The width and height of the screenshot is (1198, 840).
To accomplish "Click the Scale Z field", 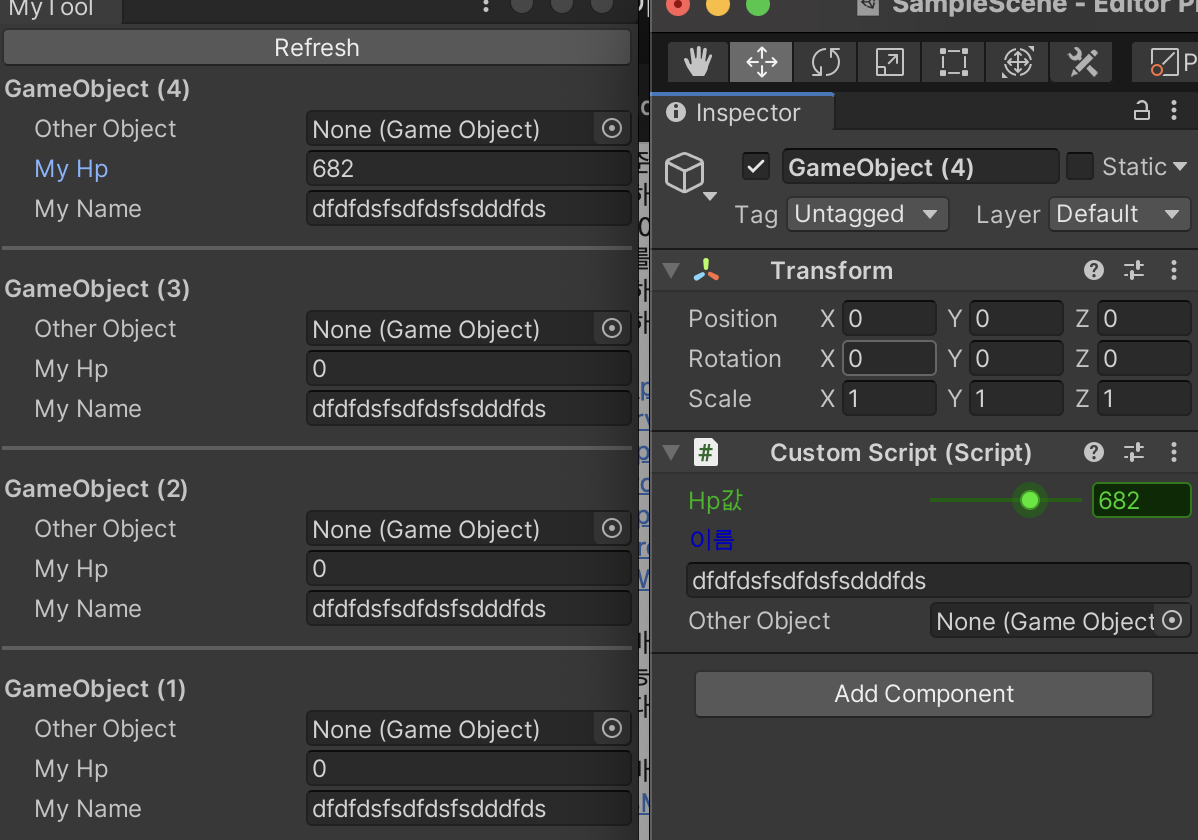I will (1144, 398).
